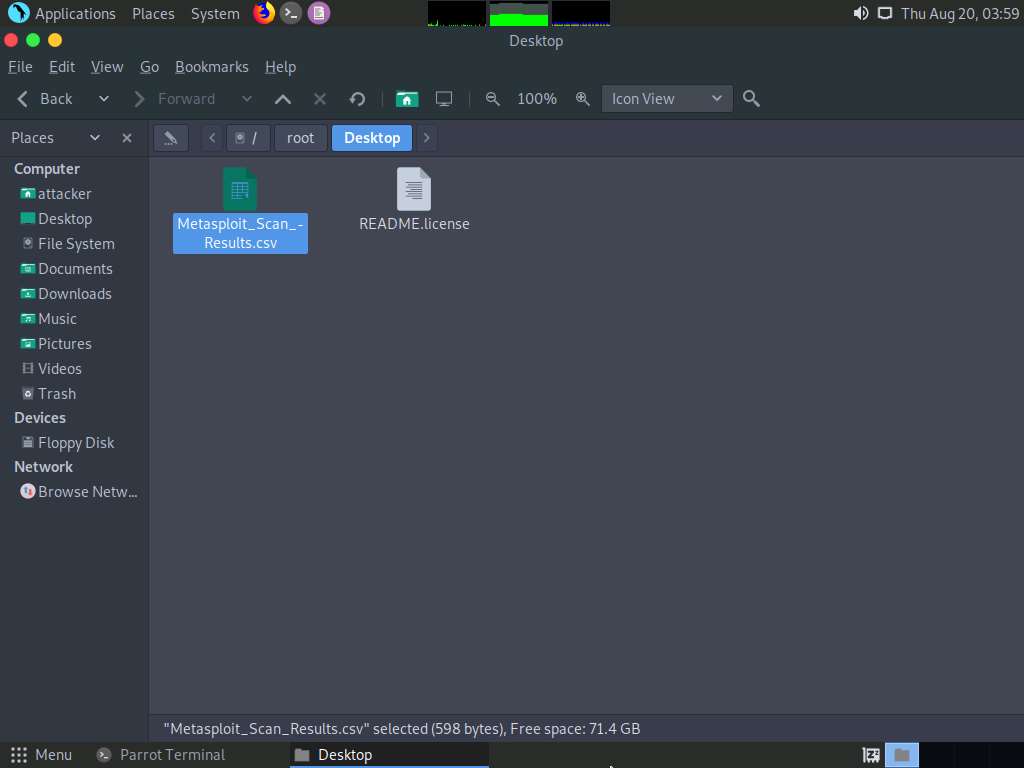Open the Icon View mode dropdown
The width and height of the screenshot is (1024, 768).
(667, 99)
